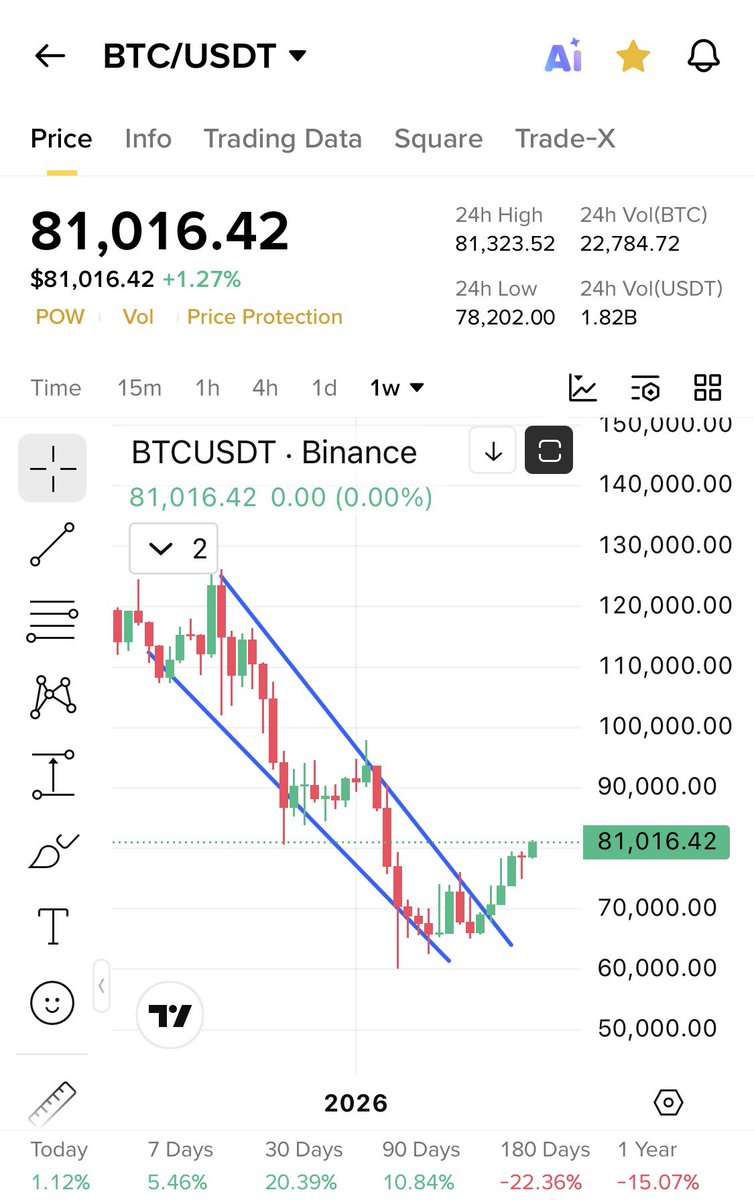This screenshot has width=754, height=1200.
Task: Click the 81,016.42 price axis label
Action: tap(656, 841)
